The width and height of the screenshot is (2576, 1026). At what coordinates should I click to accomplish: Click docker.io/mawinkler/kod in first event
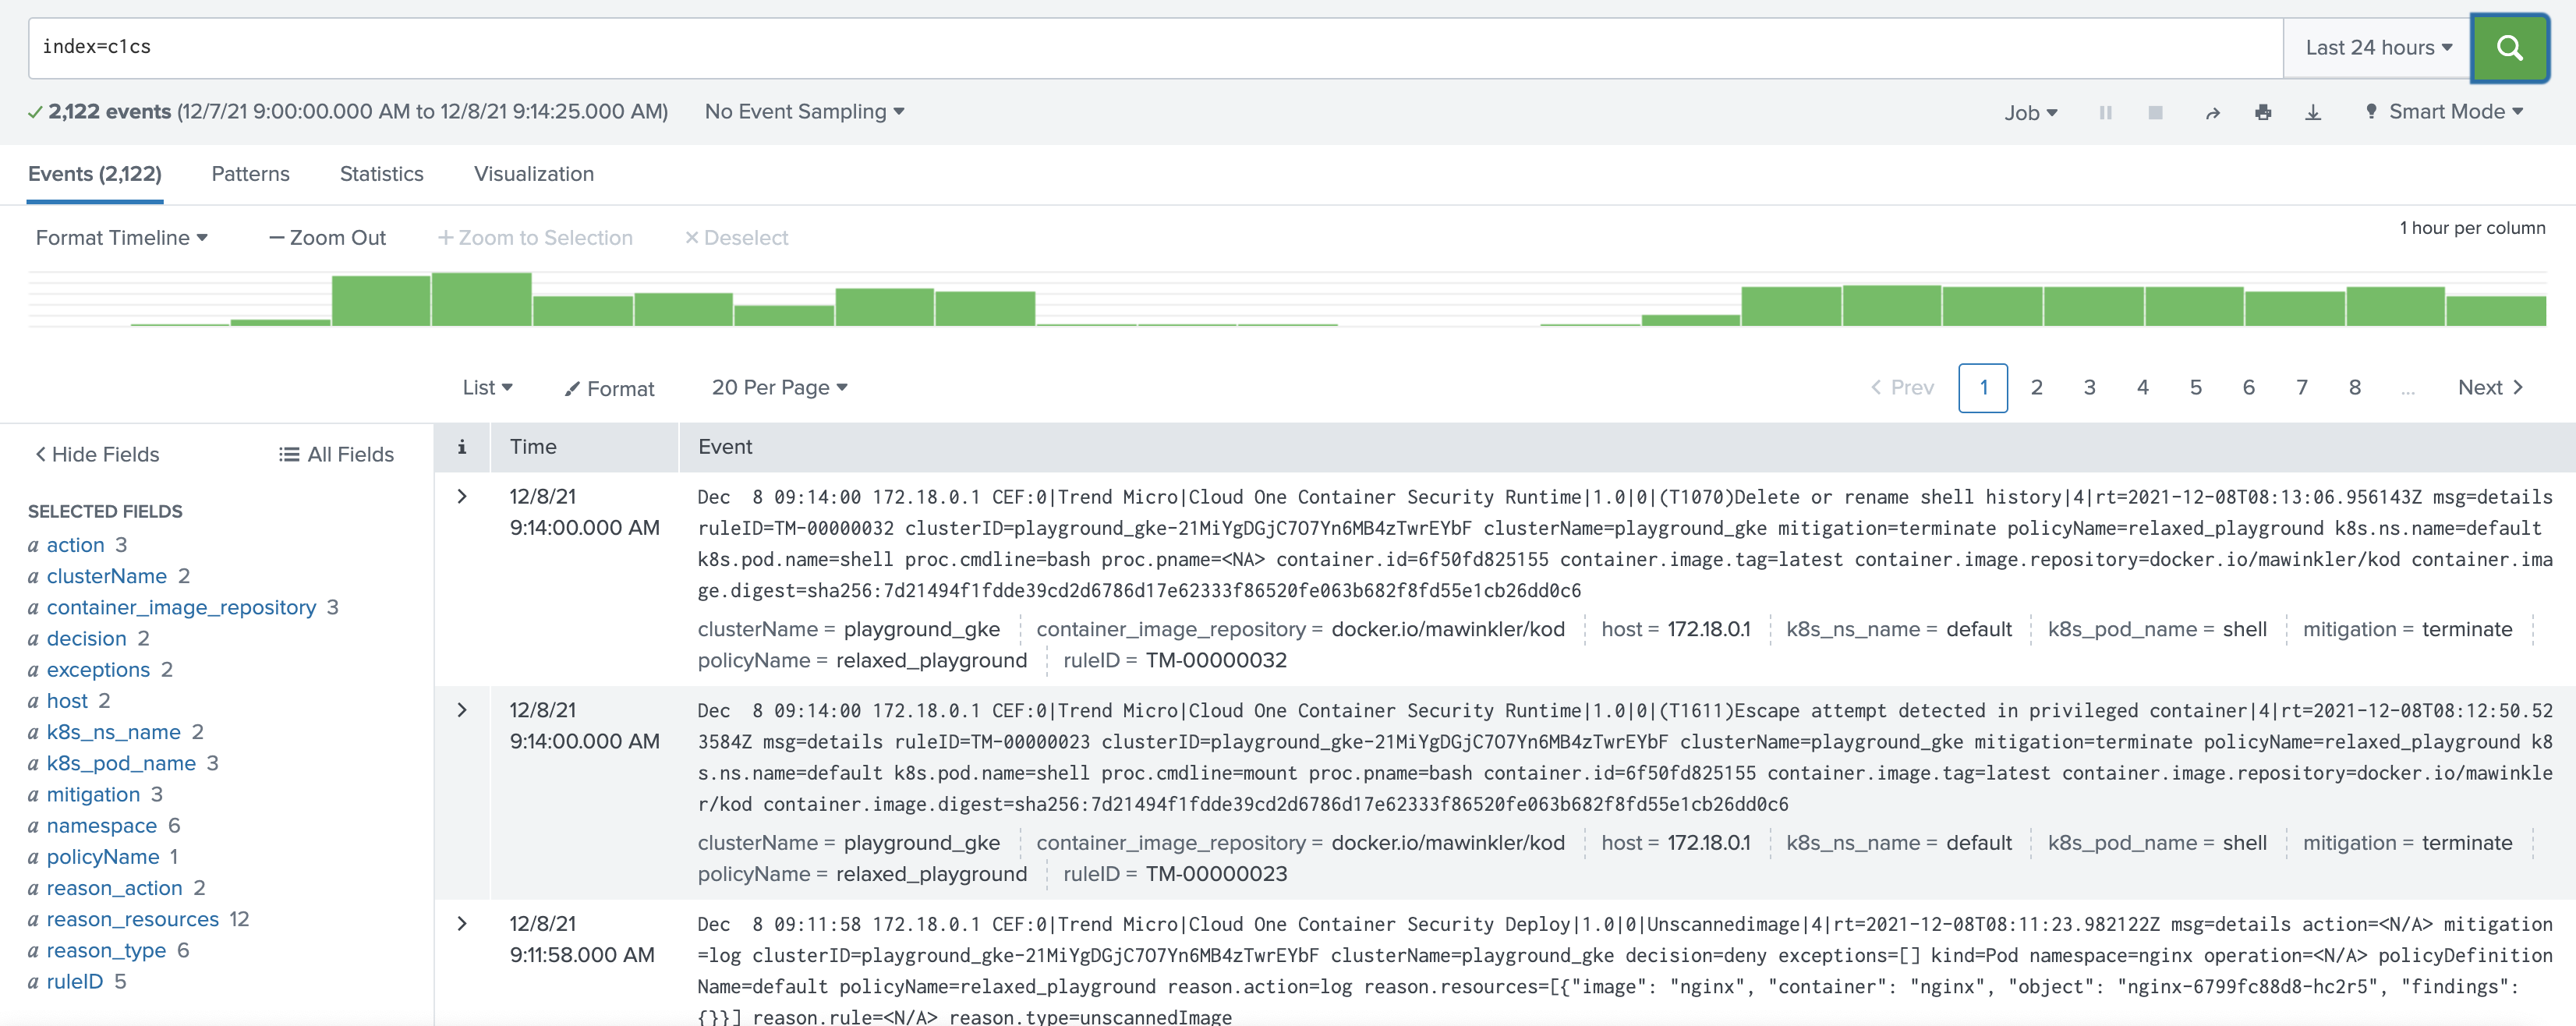coord(1448,629)
